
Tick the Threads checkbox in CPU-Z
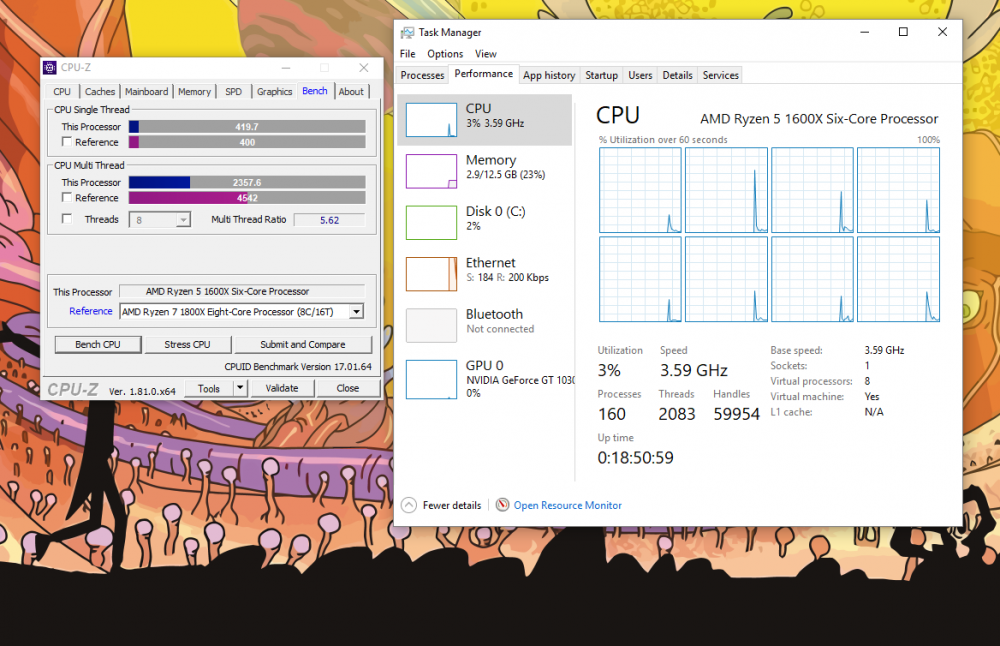point(66,219)
